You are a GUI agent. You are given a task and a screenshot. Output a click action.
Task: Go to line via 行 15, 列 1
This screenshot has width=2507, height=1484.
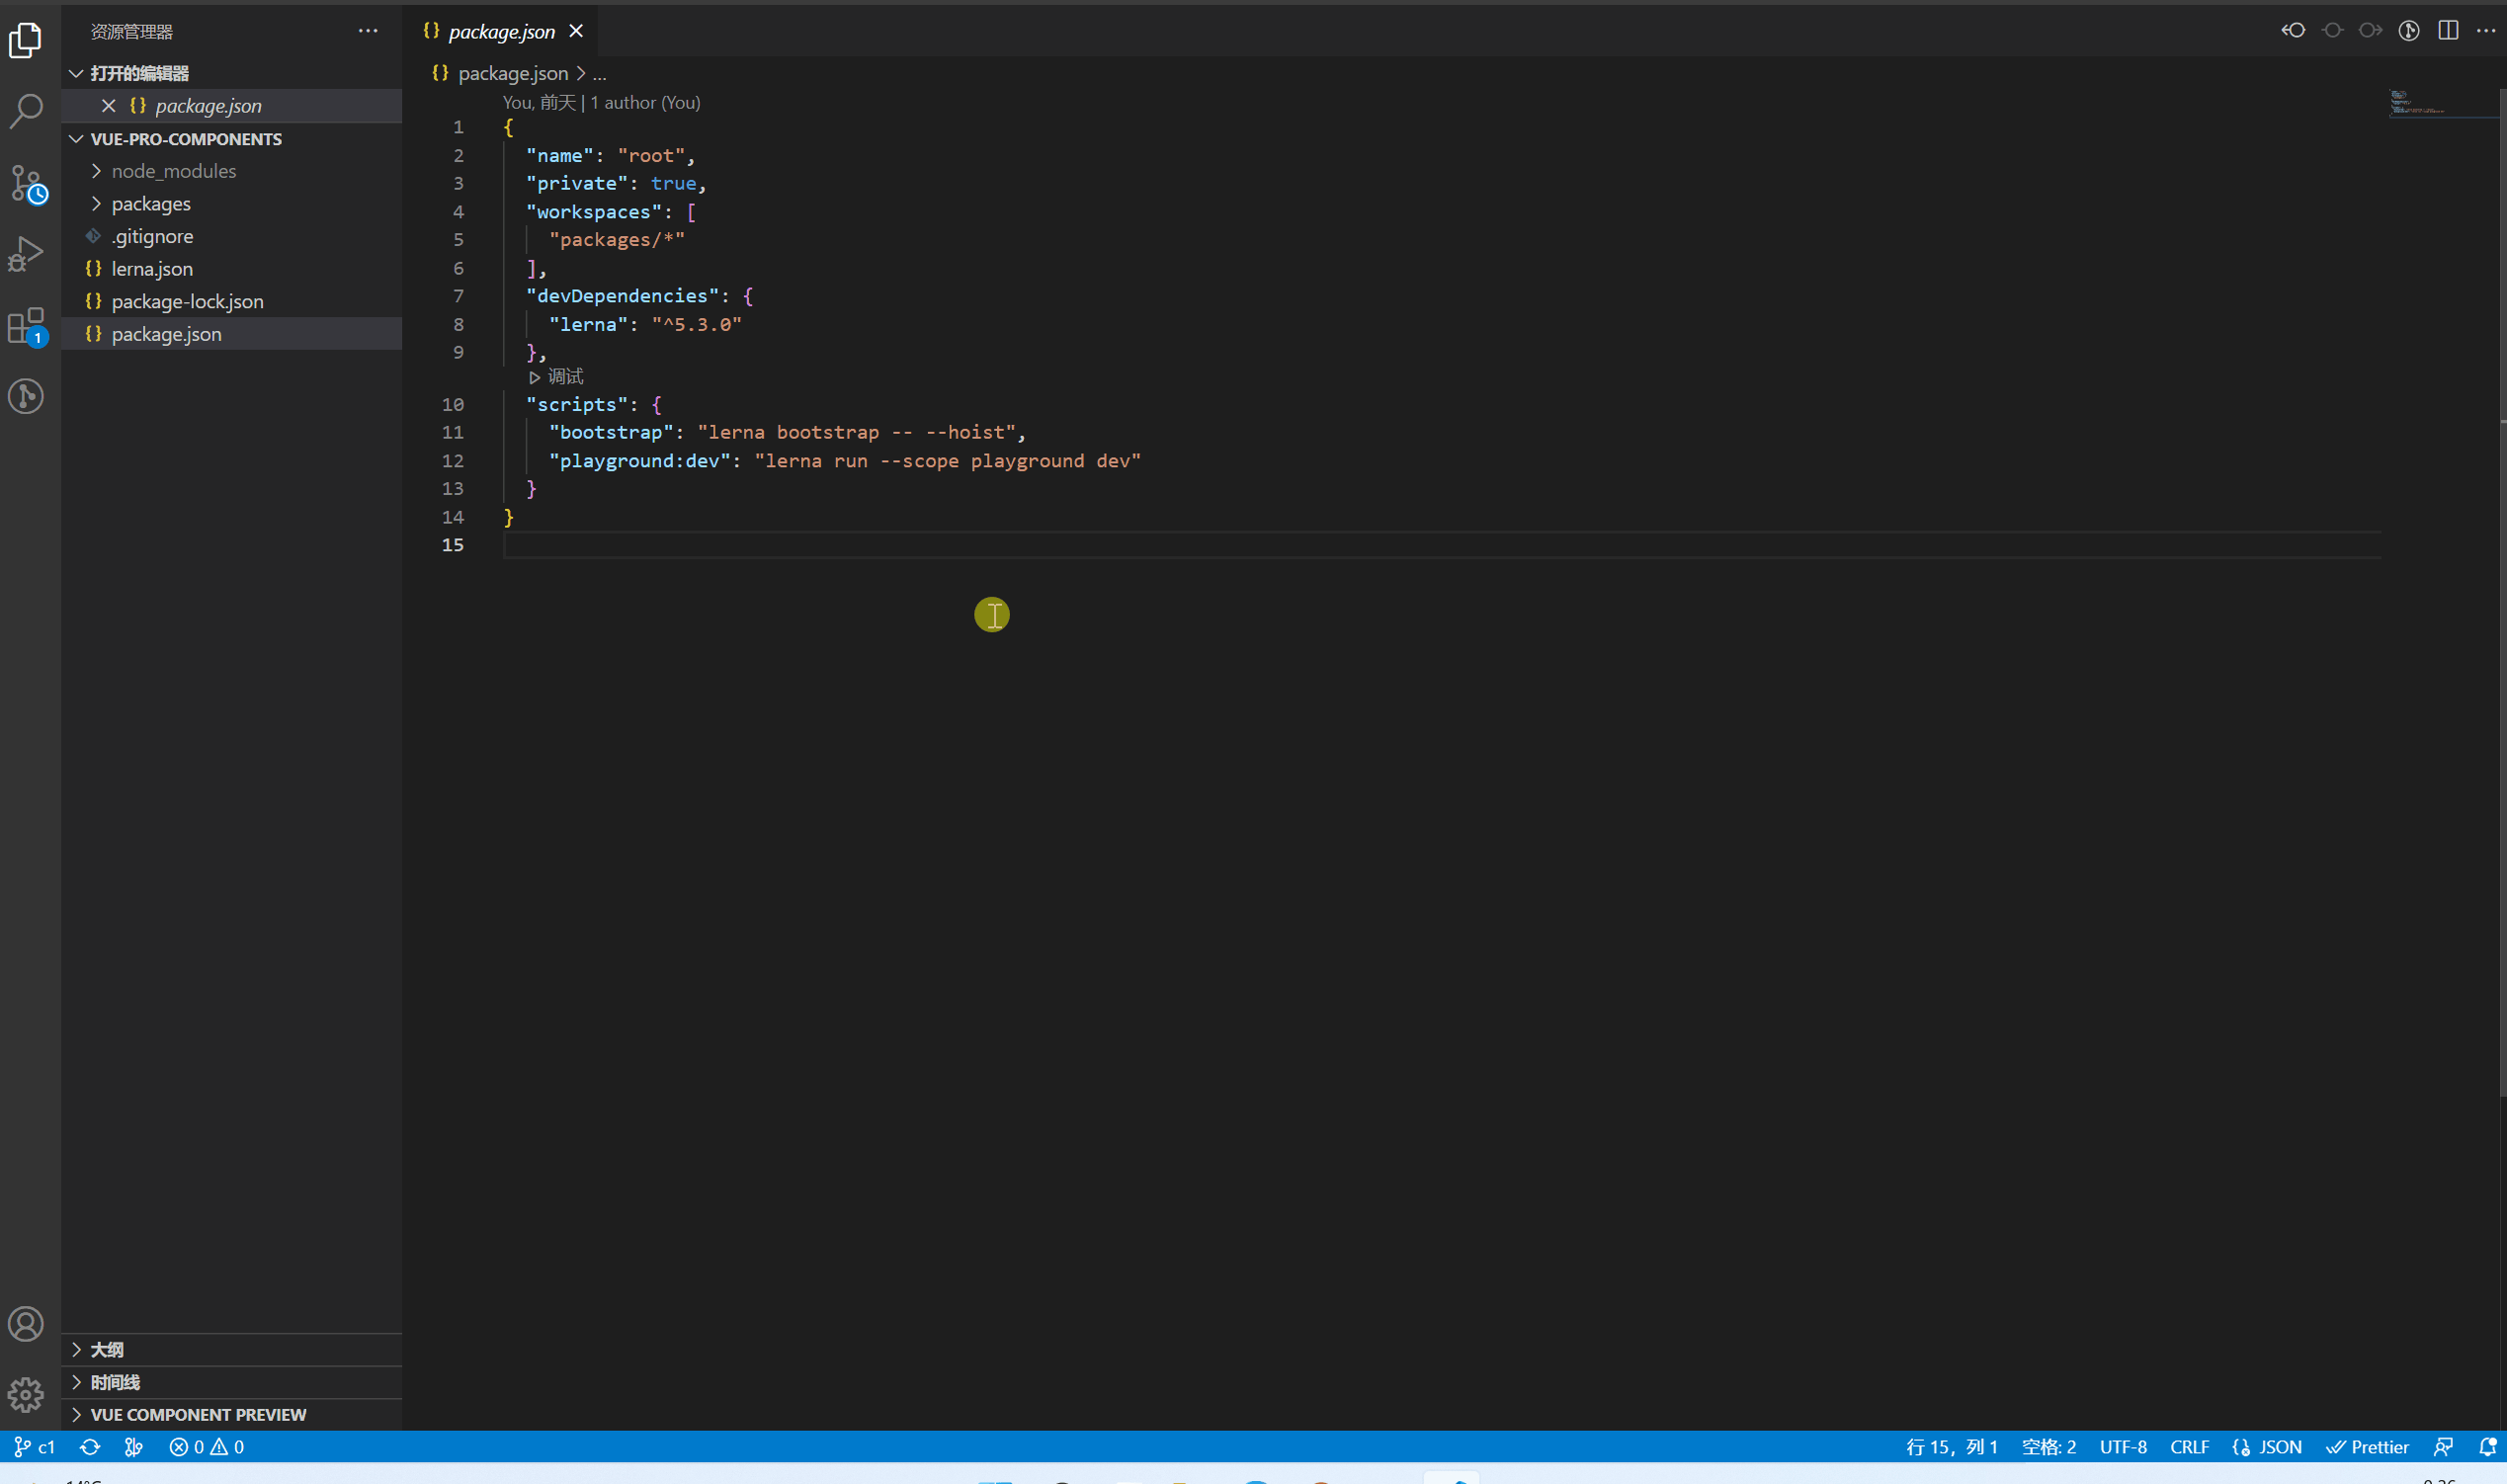[x=1951, y=1447]
